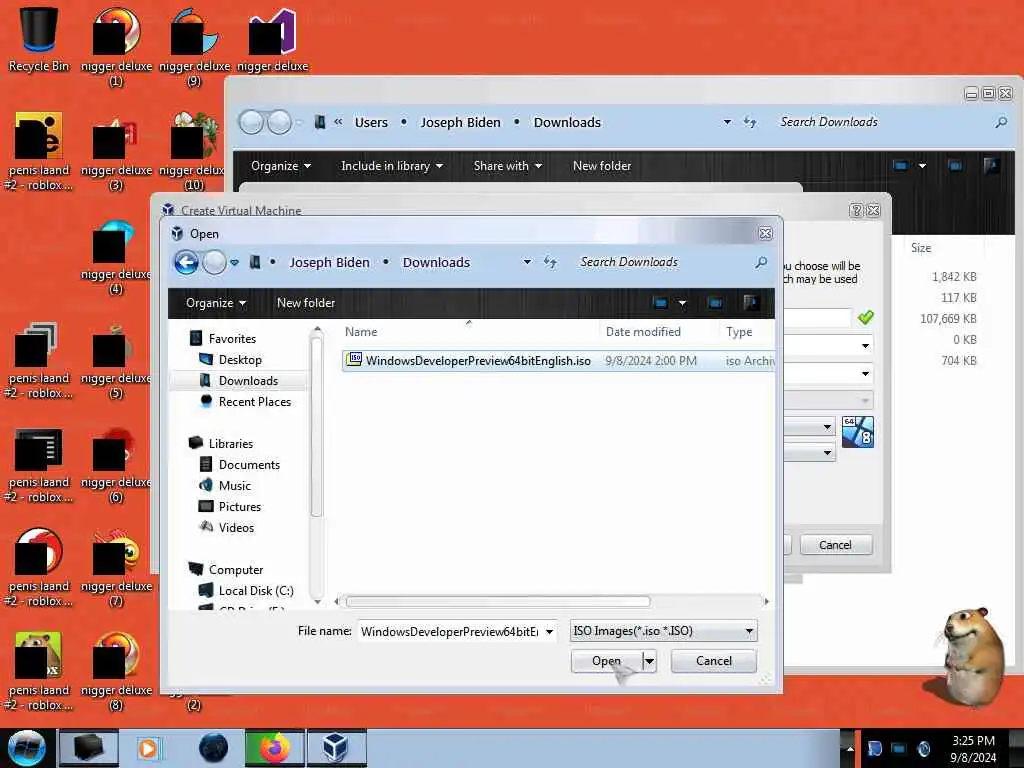Open the Pictures library
The height and width of the screenshot is (768, 1024).
(240, 506)
